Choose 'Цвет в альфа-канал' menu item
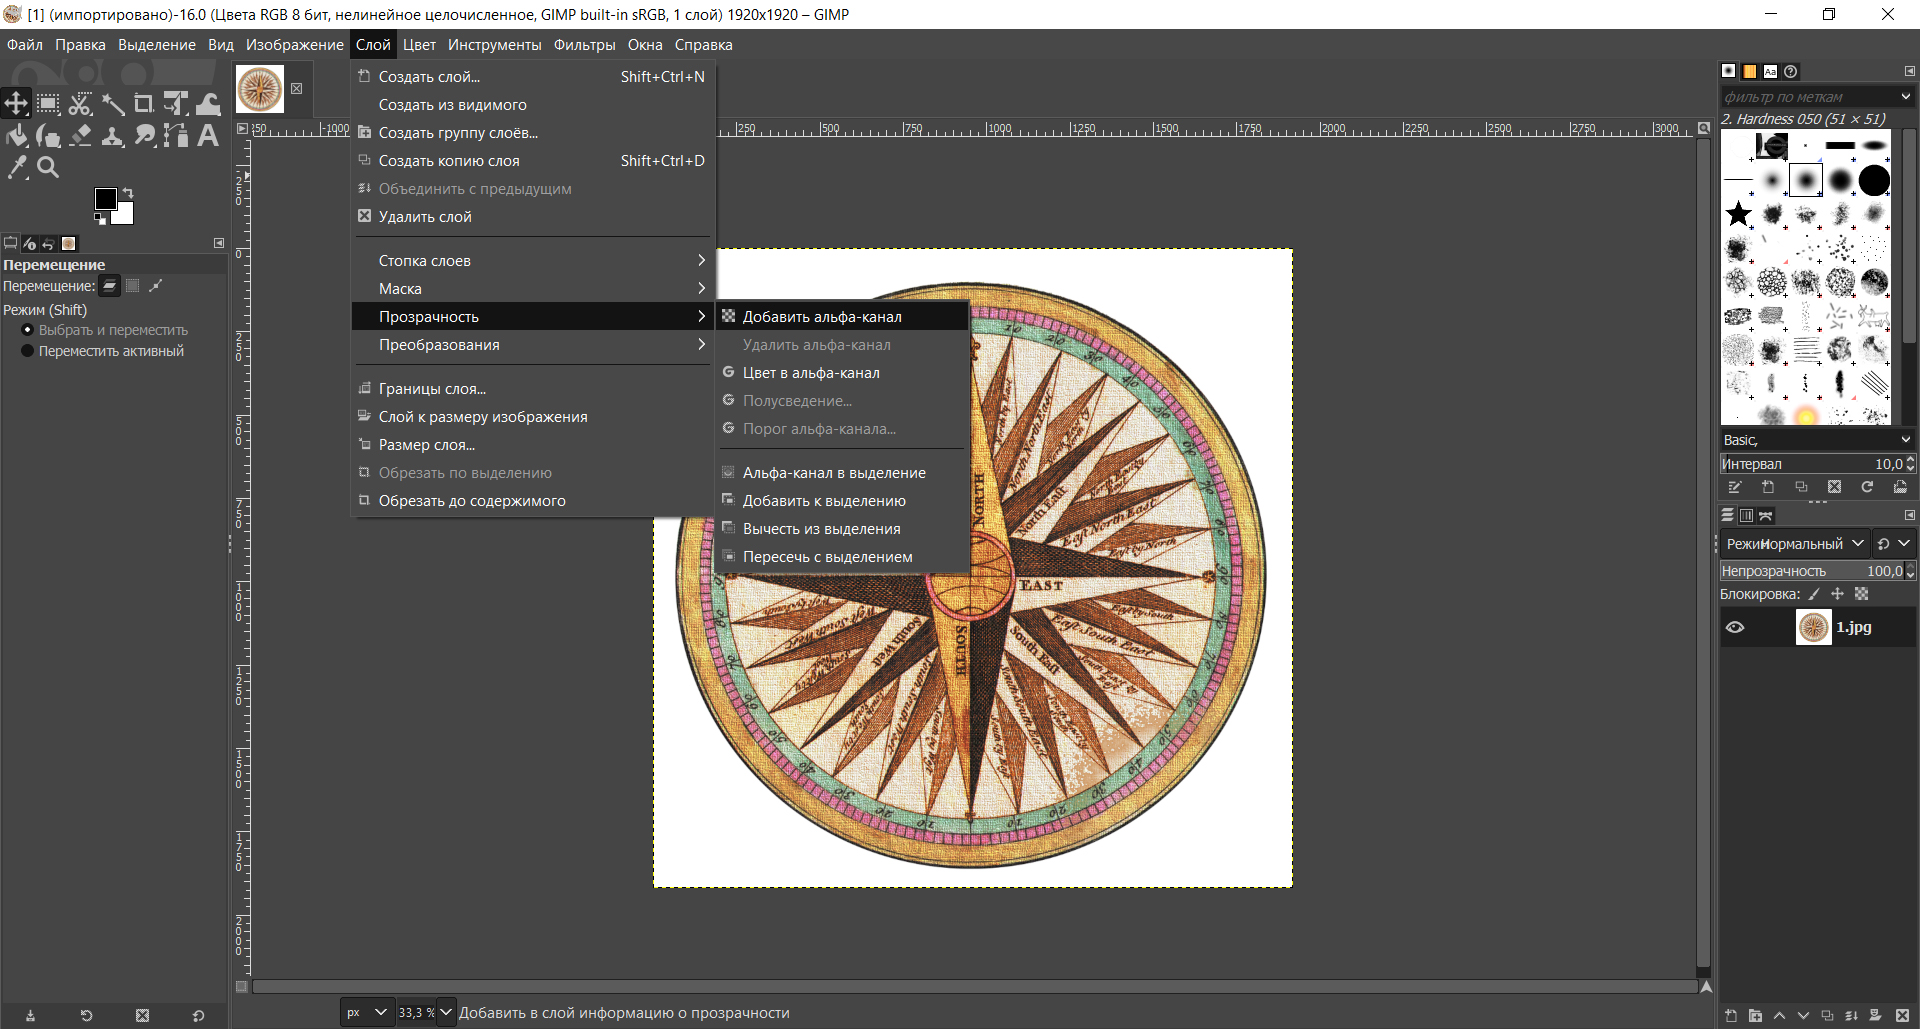1920x1029 pixels. [842, 372]
